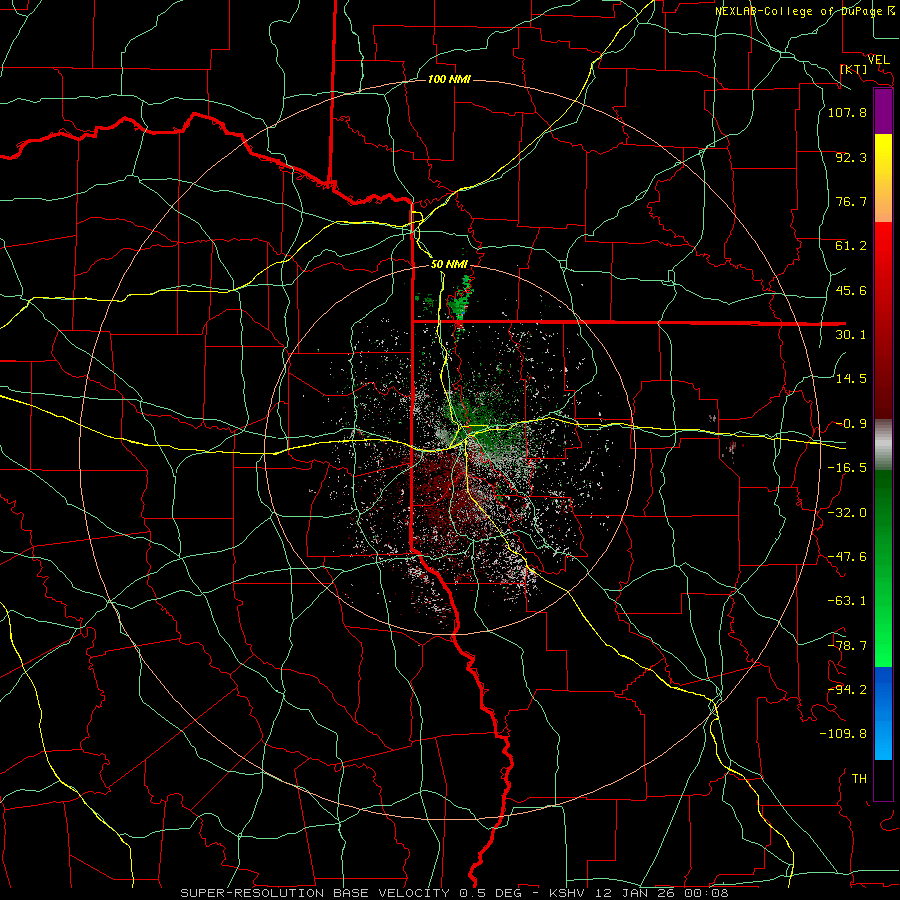Screen dimensions: 900x900
Task: Click the 92.3 velocity scale value
Action: click(851, 157)
